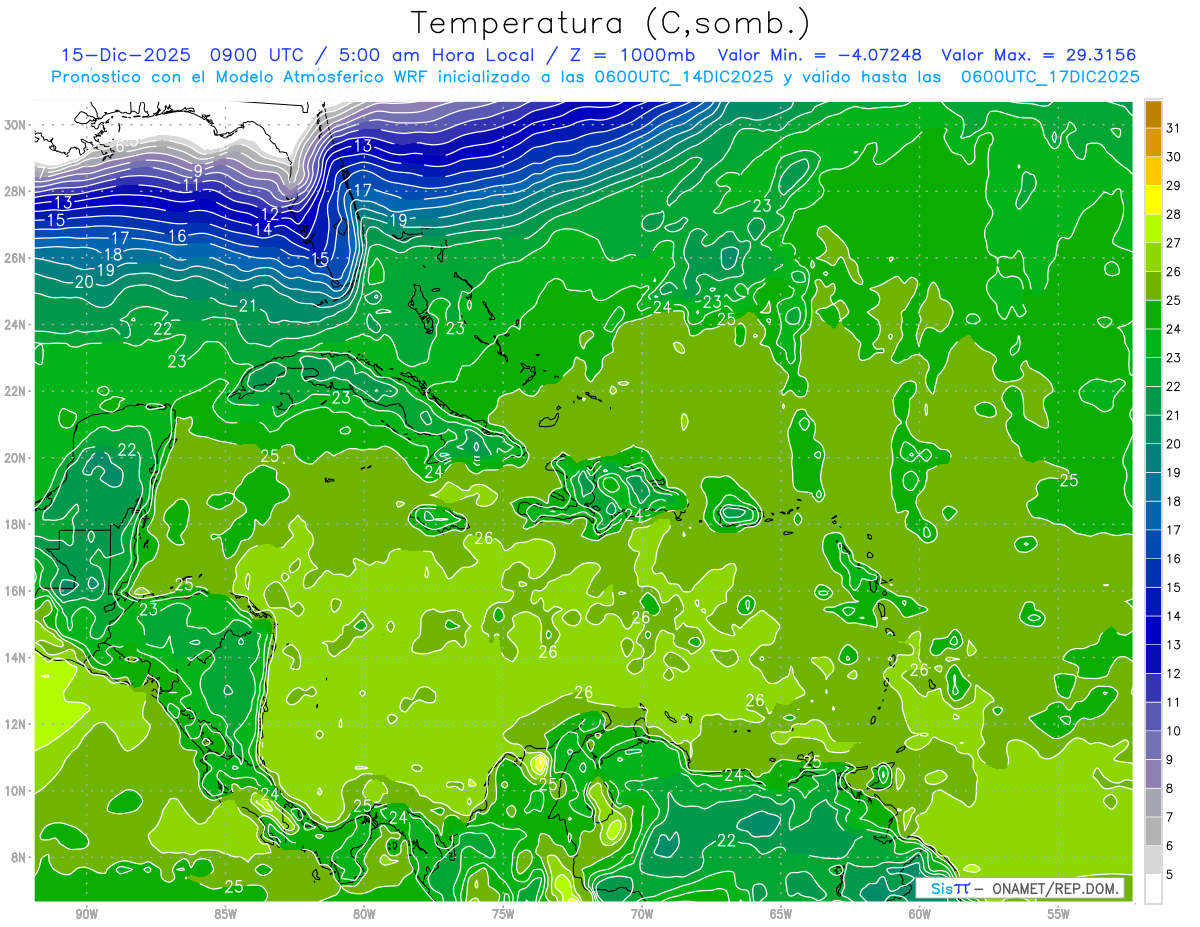Screen dimensions: 1200x927
Task: Click "0600UTC_17DIC2025" valid-until time text
Action: tap(1050, 77)
